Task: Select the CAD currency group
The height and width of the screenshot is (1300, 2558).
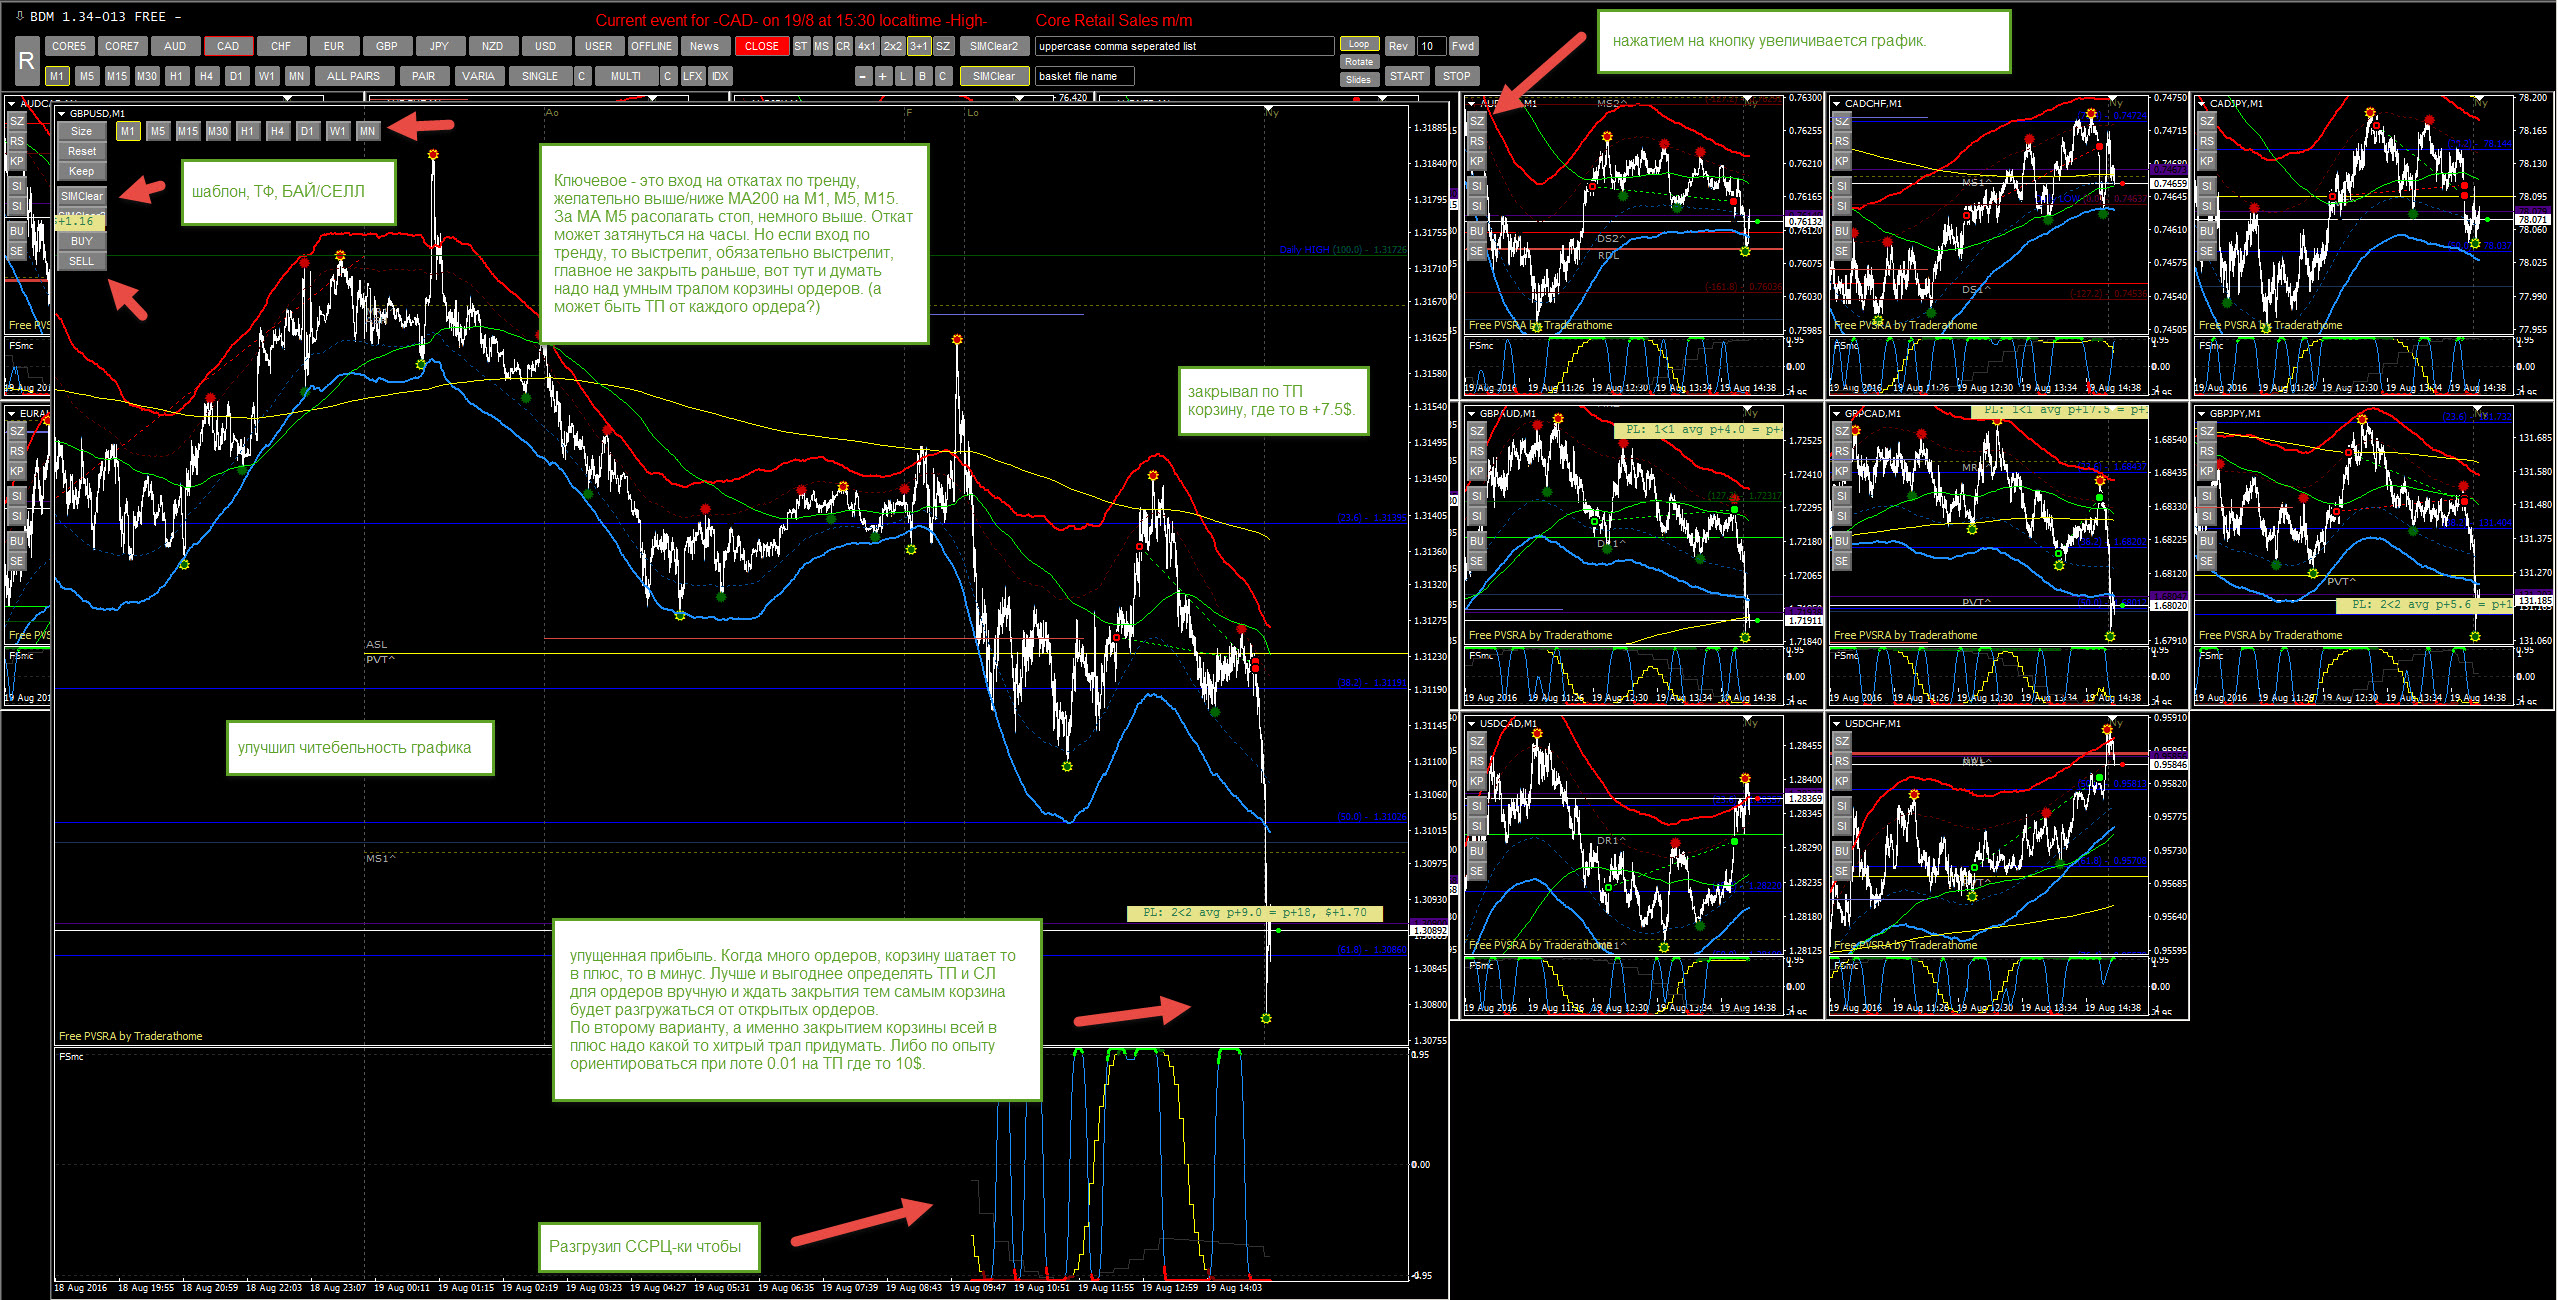Action: [x=228, y=46]
